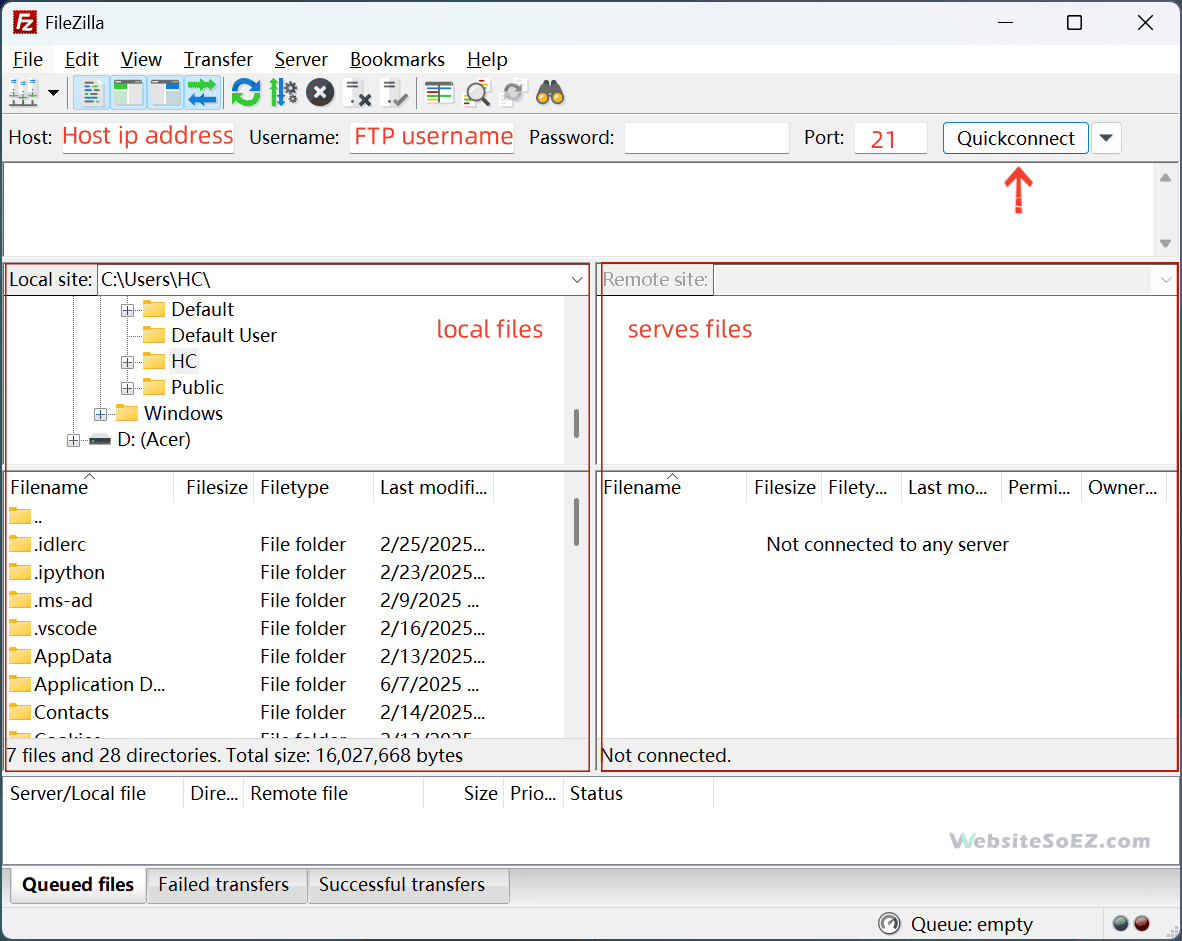The image size is (1182, 941).
Task: Click the Username input field
Action: [x=432, y=138]
